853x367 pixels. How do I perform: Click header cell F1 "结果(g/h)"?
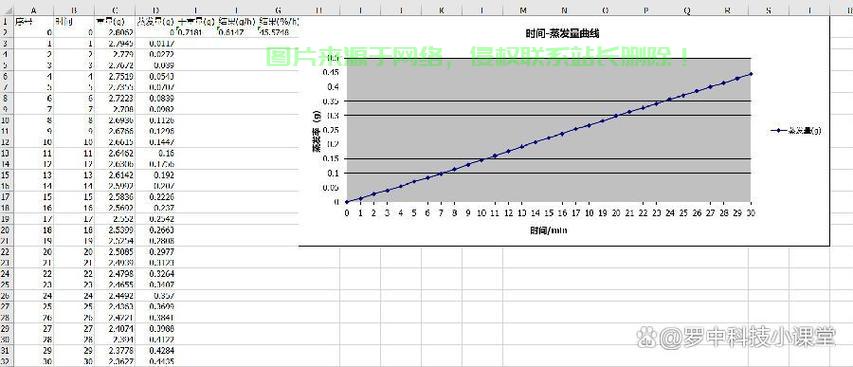click(x=237, y=21)
